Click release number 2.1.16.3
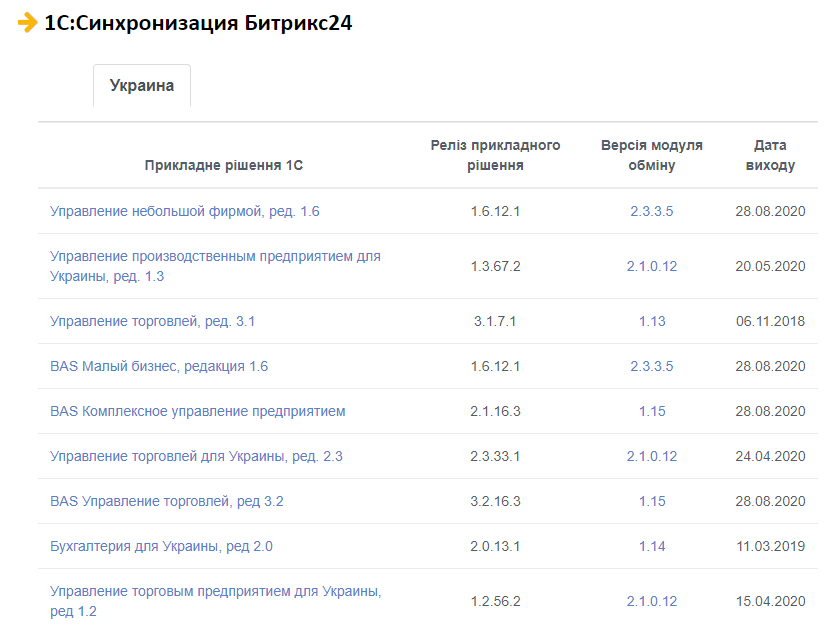Image resolution: width=831 pixels, height=626 pixels. [x=496, y=411]
